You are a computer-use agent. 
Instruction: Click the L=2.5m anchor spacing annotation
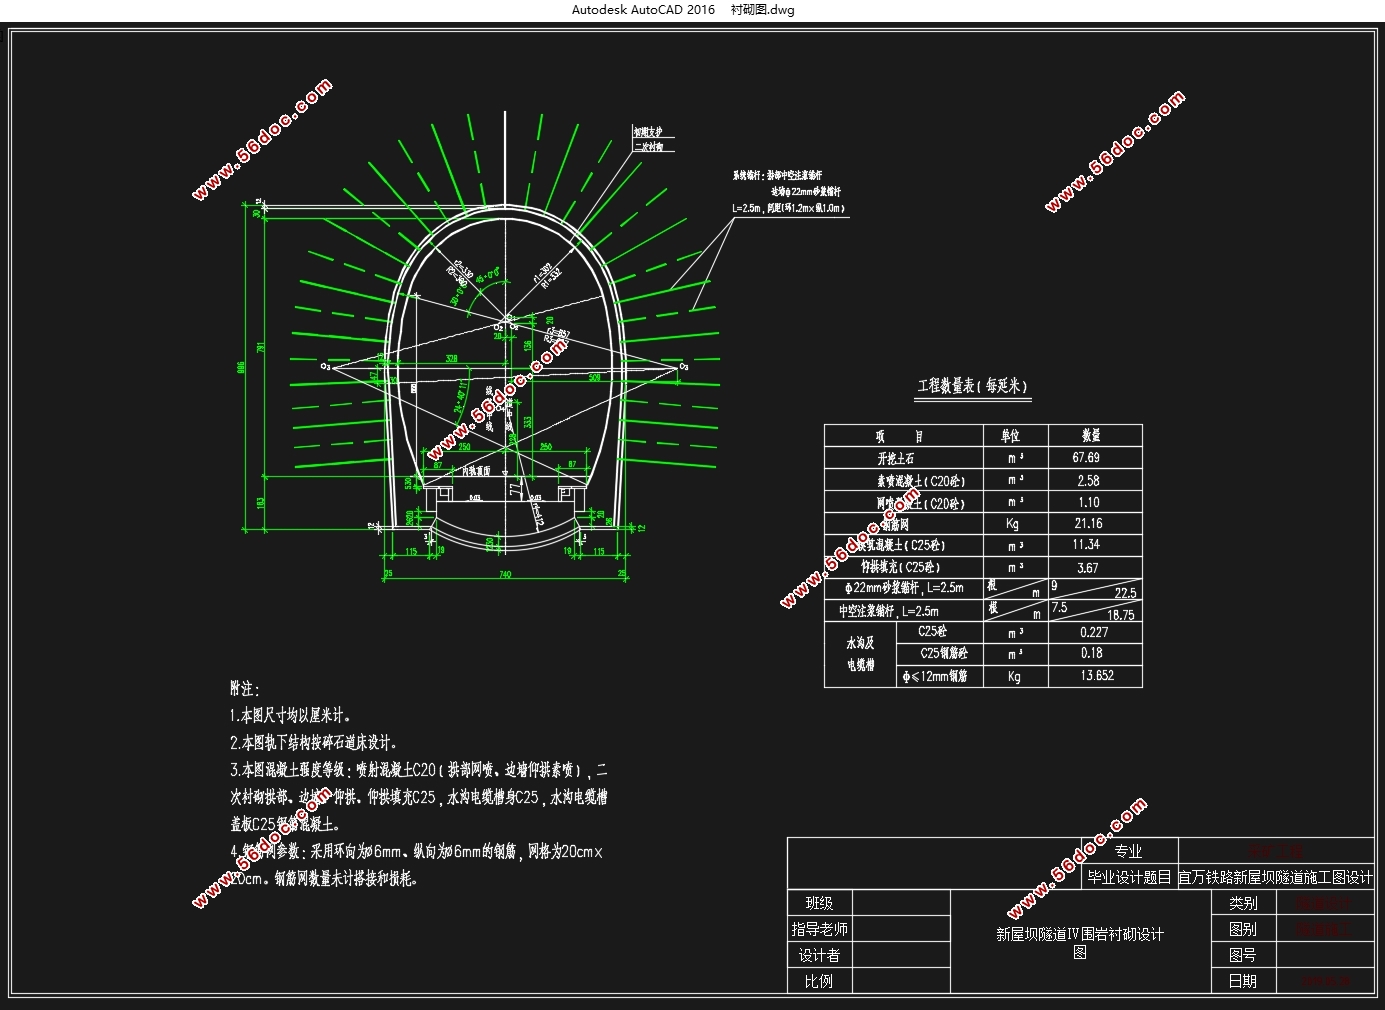[788, 209]
